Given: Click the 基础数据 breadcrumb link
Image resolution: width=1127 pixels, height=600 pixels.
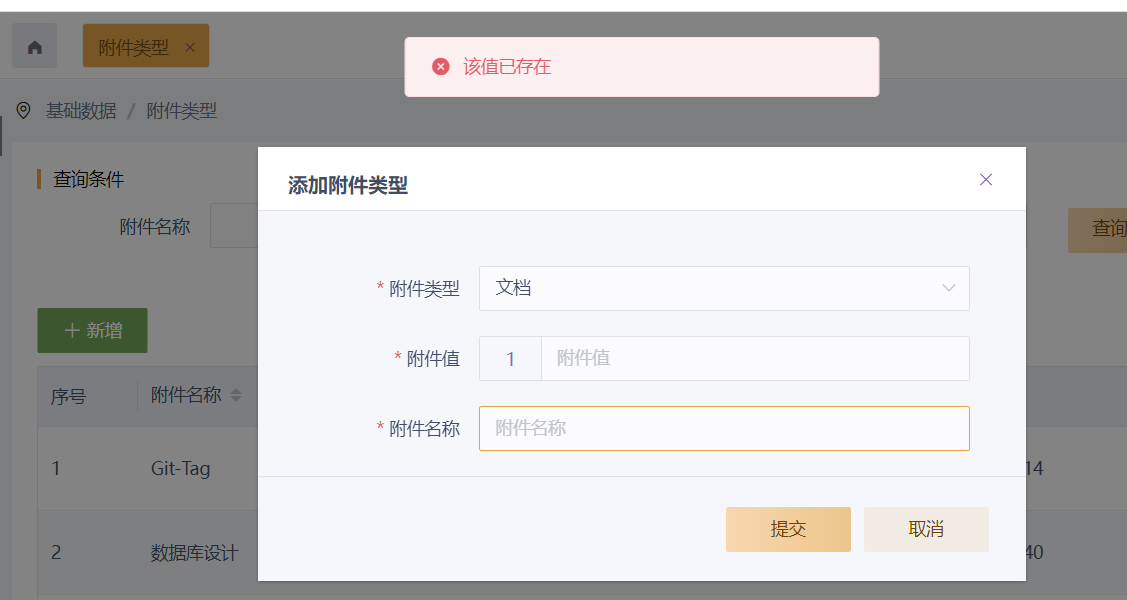Looking at the screenshot, I should (81, 111).
